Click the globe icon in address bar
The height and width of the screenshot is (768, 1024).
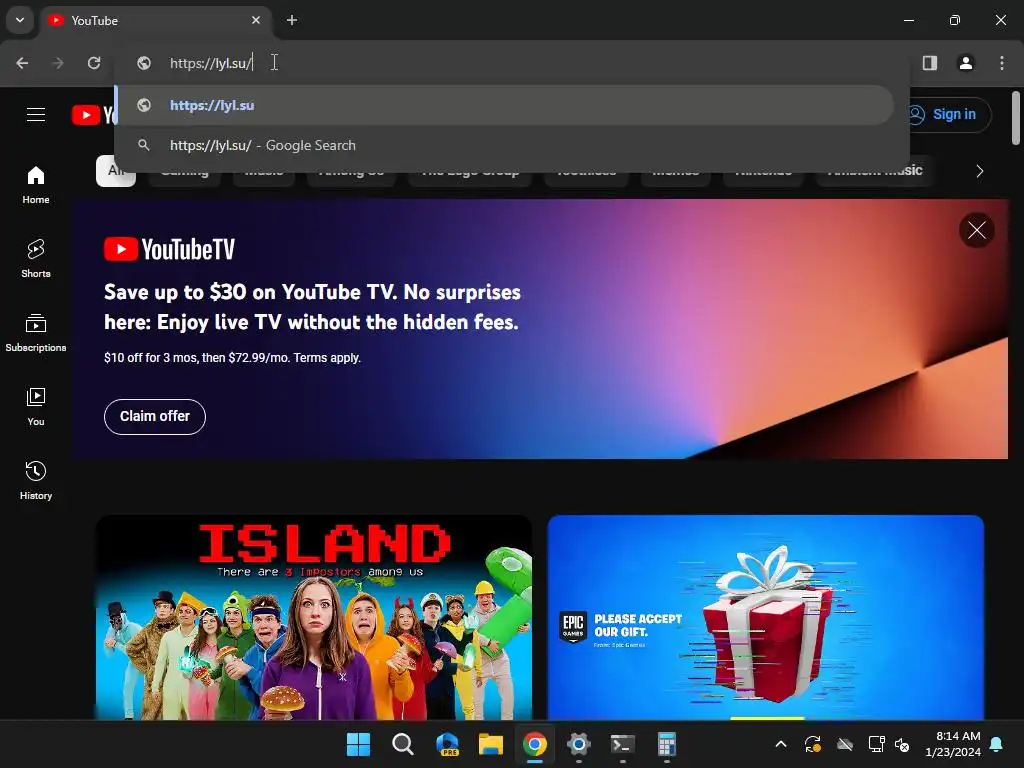pos(144,63)
